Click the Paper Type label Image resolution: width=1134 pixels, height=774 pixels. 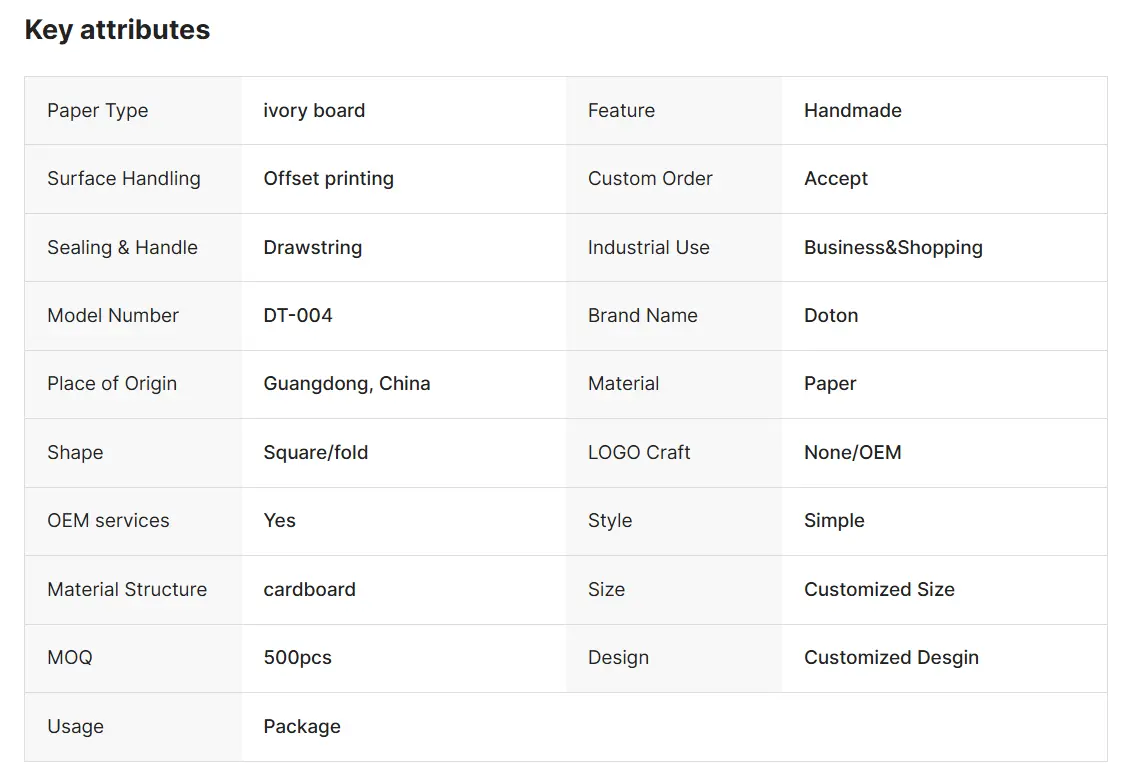point(98,111)
